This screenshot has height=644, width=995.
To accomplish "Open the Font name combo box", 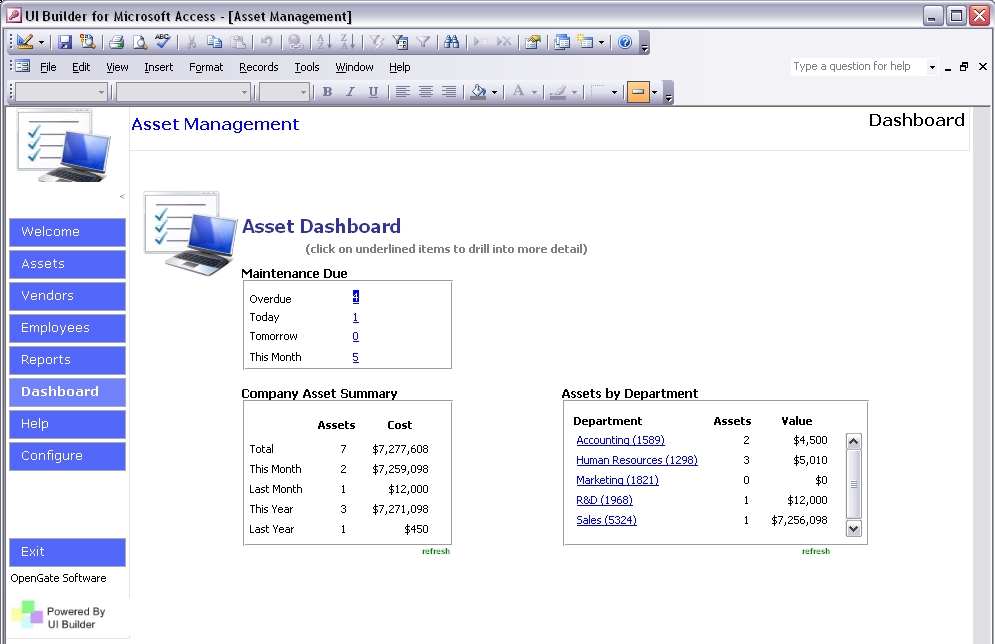I will (x=183, y=93).
